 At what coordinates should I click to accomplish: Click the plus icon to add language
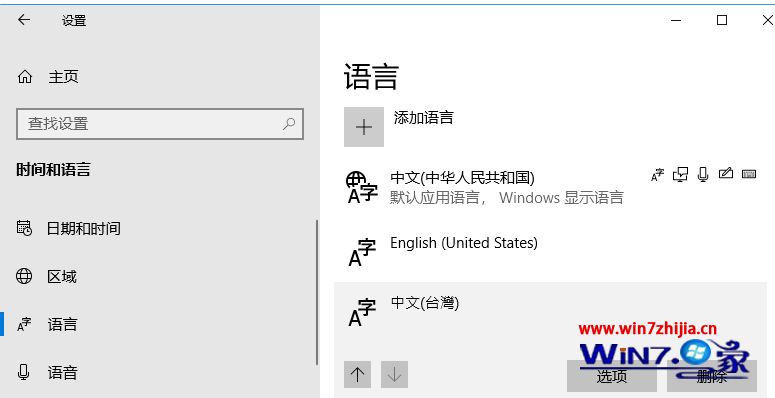point(364,127)
